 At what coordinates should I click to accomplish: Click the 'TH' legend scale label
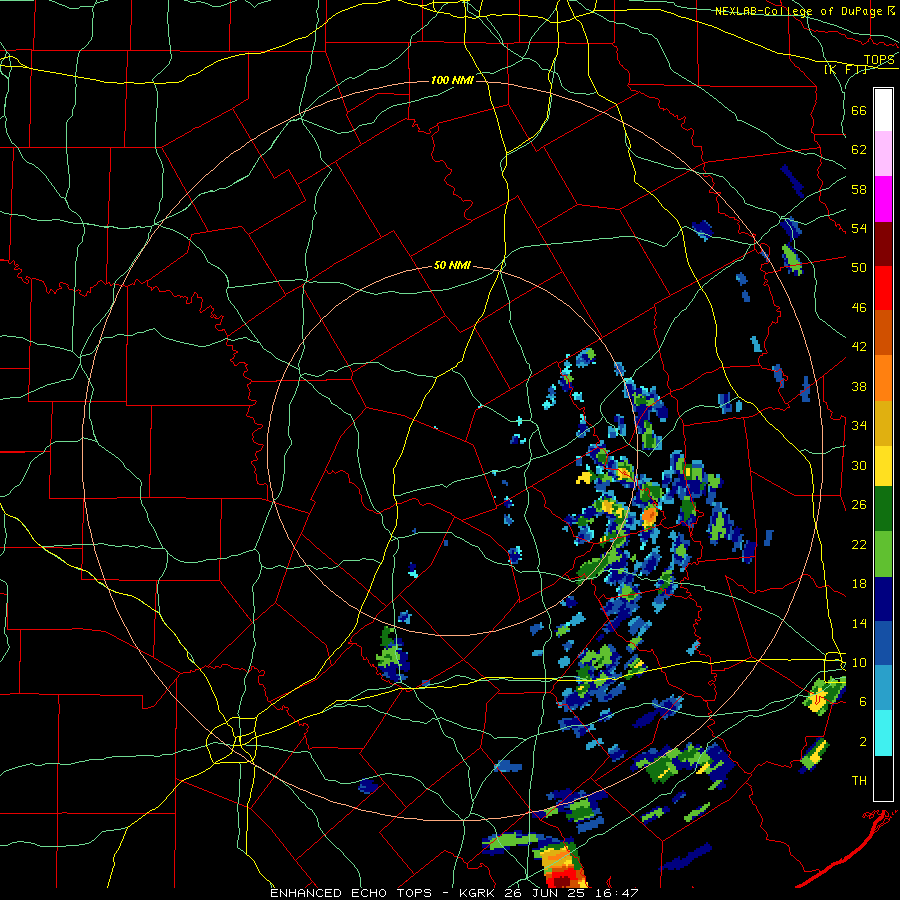[859, 781]
